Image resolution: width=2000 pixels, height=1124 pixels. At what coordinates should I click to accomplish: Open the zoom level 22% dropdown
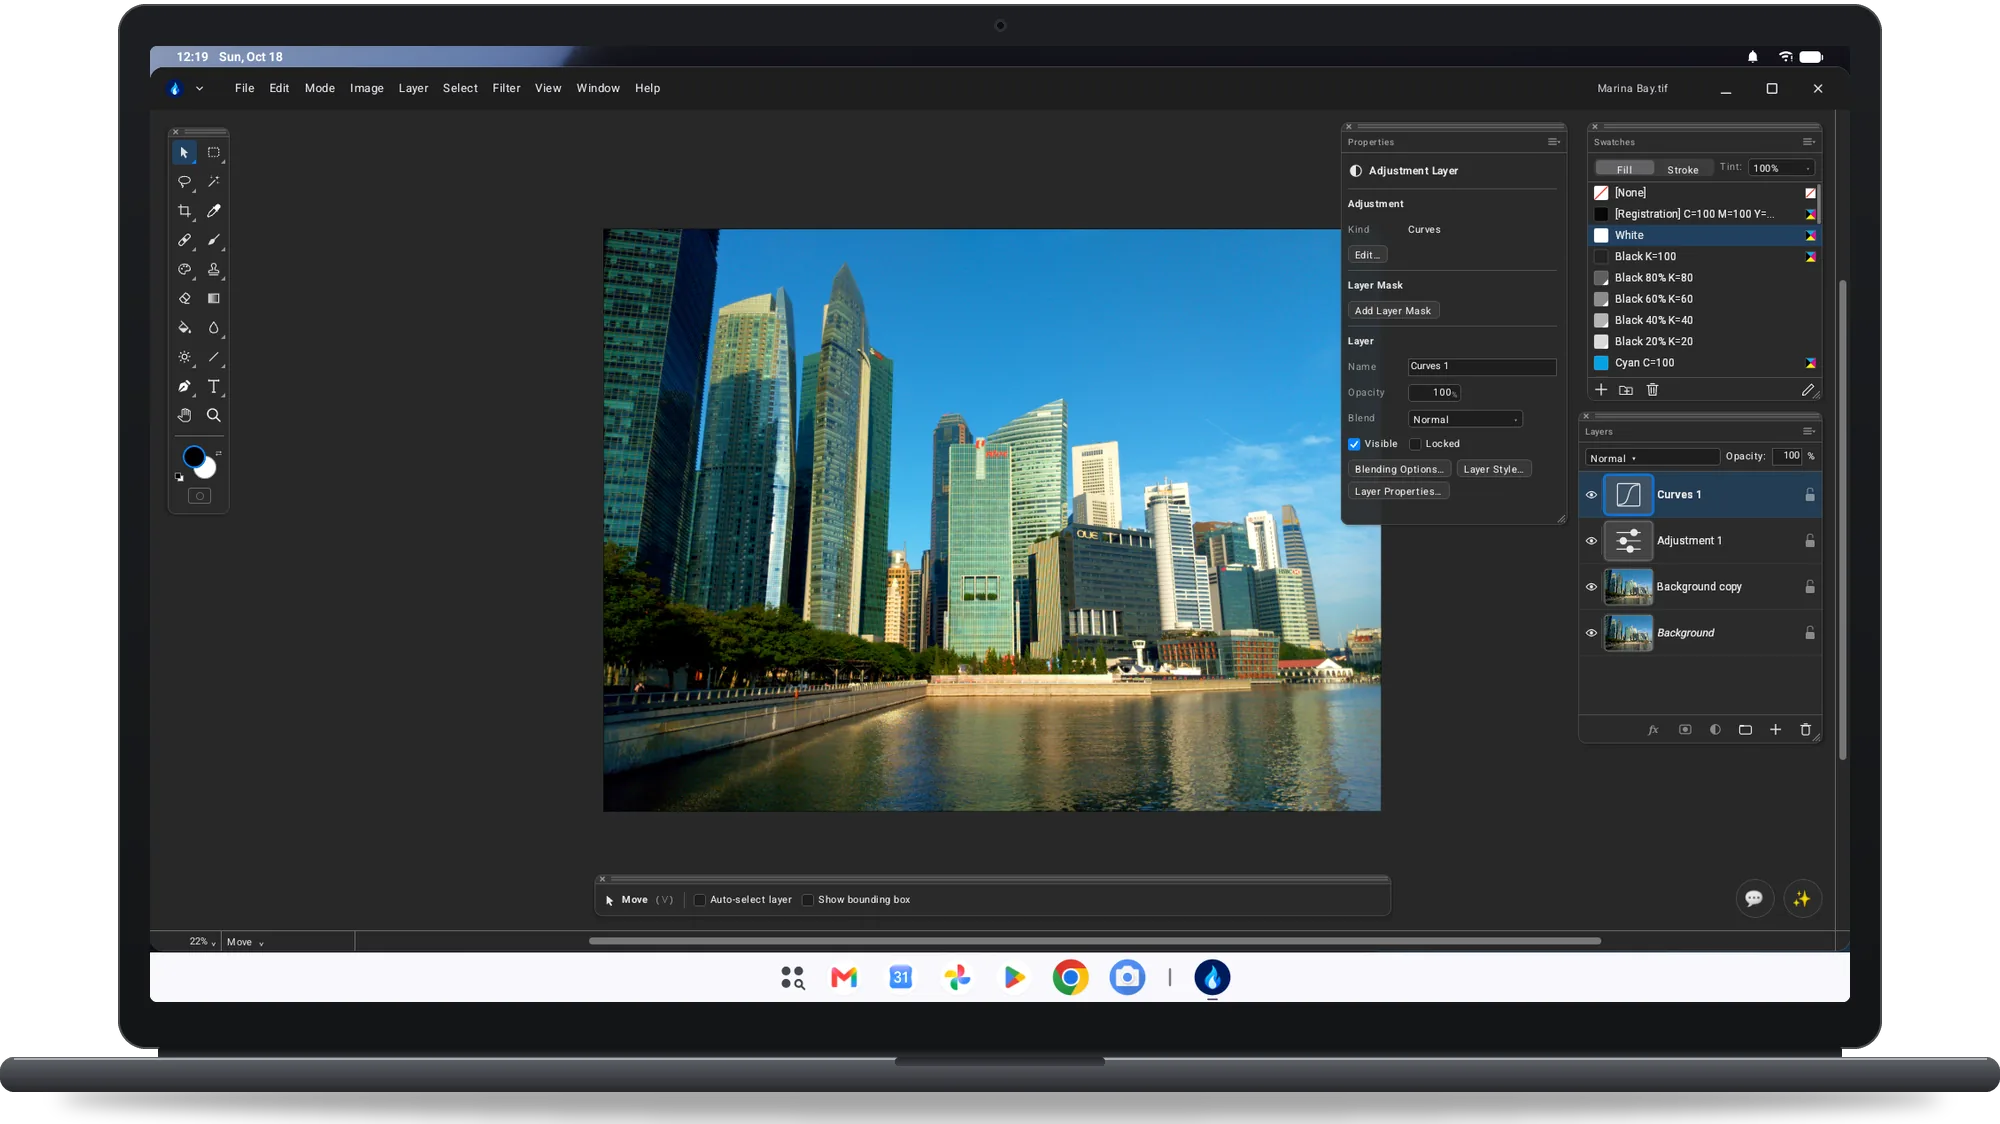click(203, 942)
